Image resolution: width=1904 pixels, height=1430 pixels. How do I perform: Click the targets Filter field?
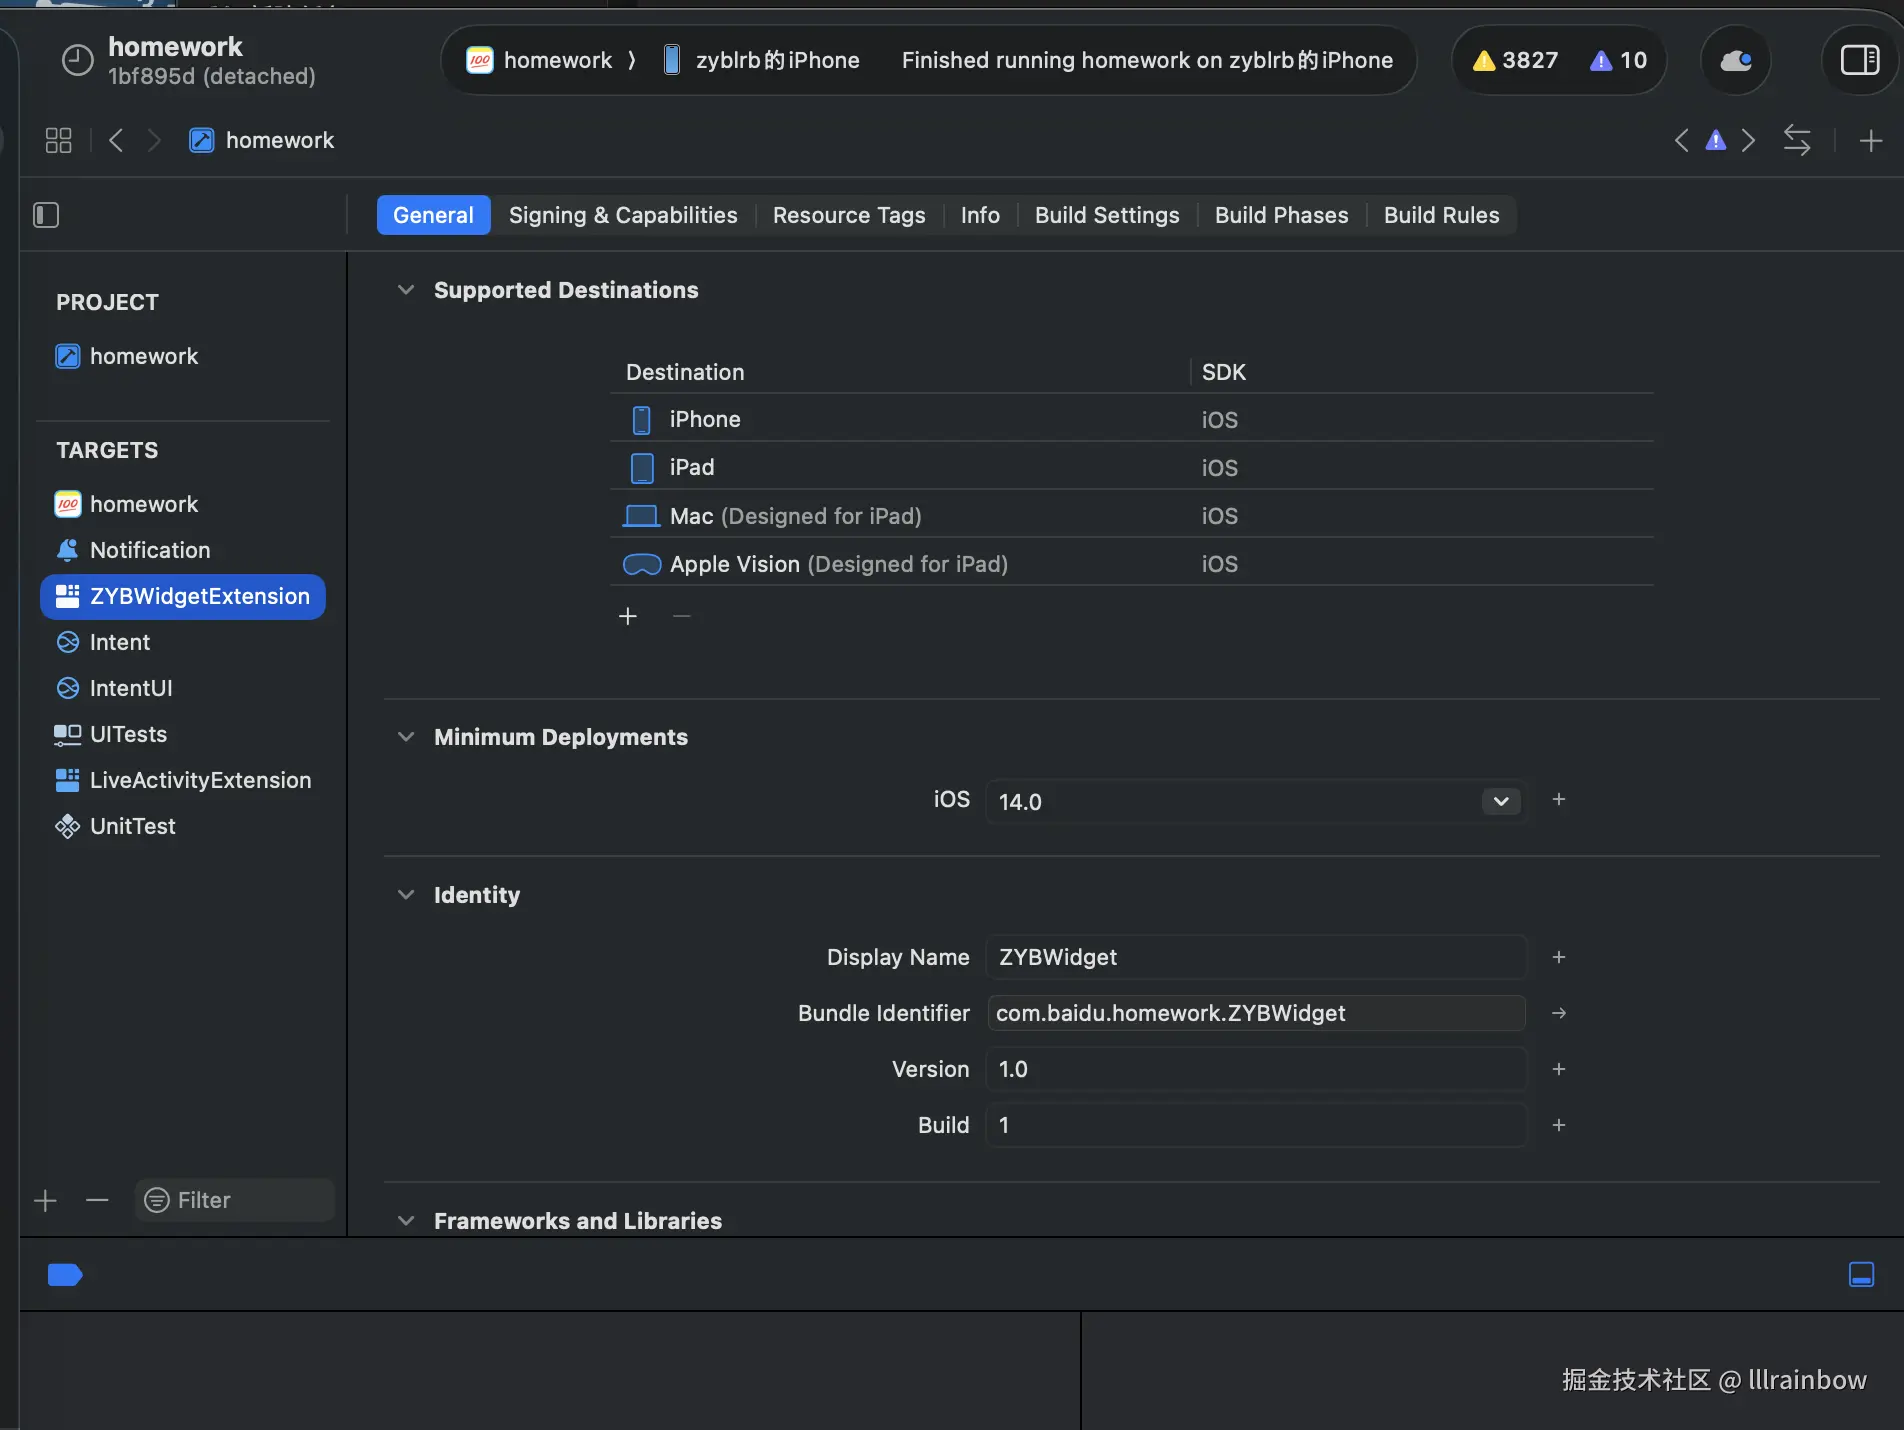[x=234, y=1200]
